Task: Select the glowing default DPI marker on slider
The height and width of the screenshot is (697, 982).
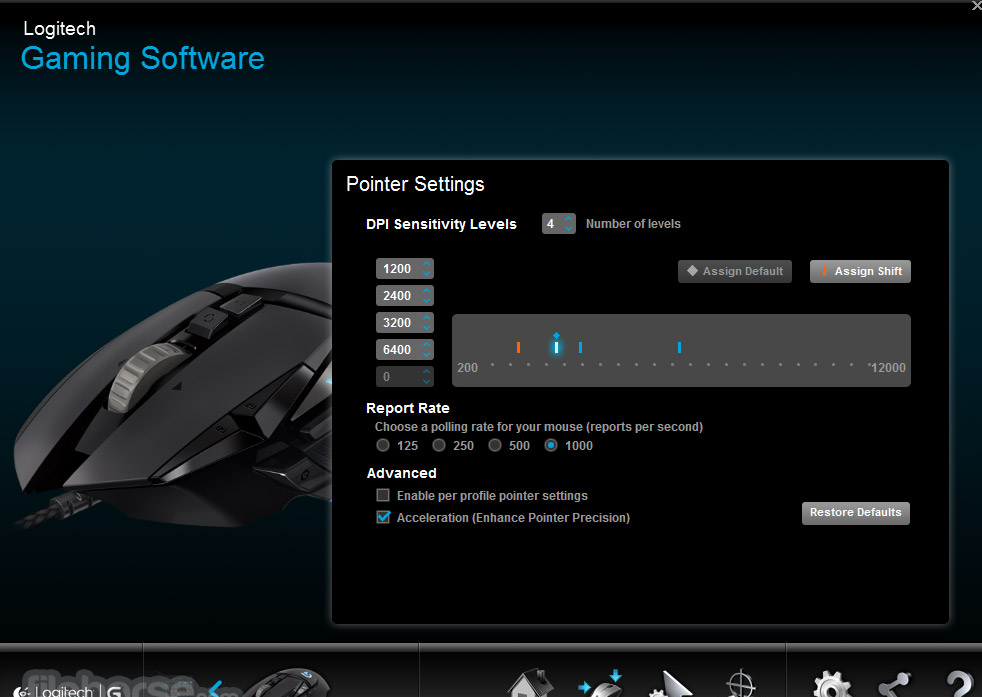Action: [x=556, y=346]
